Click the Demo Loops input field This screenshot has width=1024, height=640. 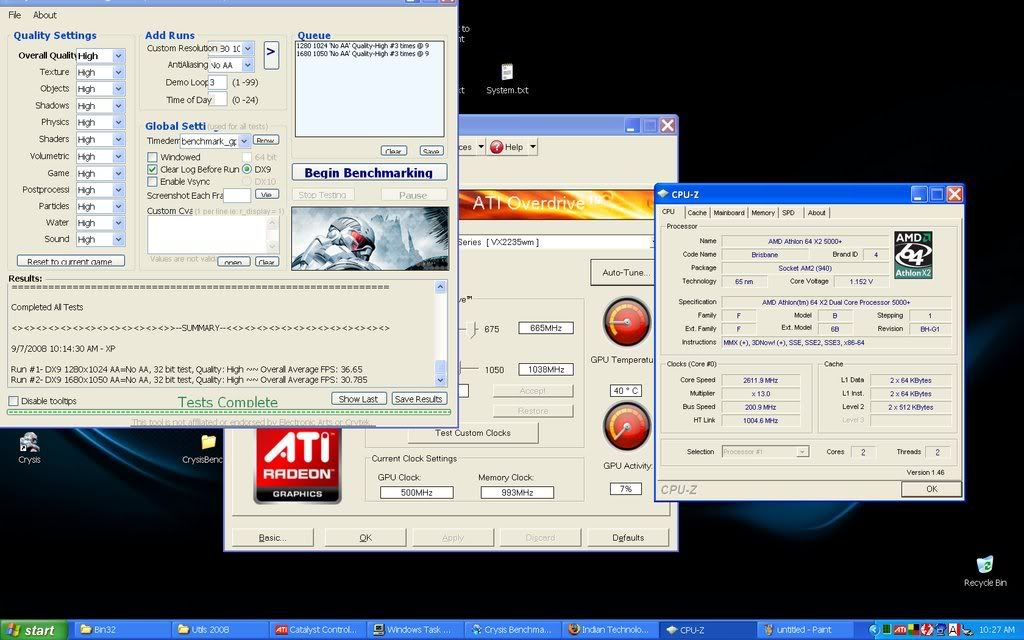point(217,82)
